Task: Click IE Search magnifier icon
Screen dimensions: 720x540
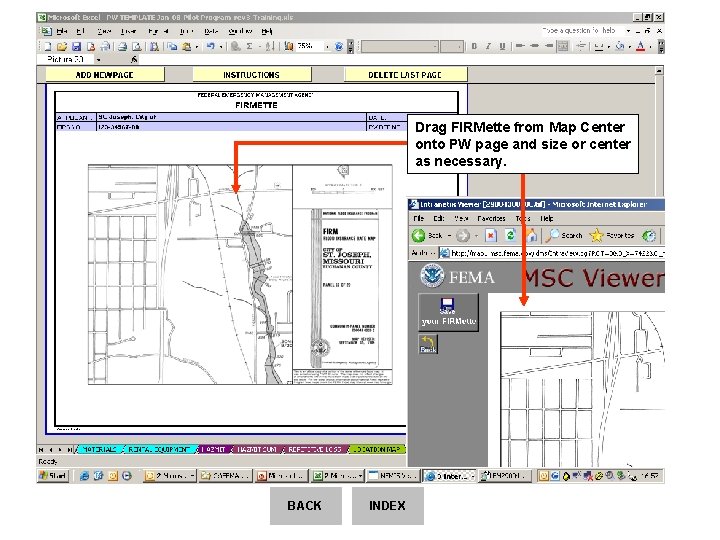Action: tap(552, 236)
